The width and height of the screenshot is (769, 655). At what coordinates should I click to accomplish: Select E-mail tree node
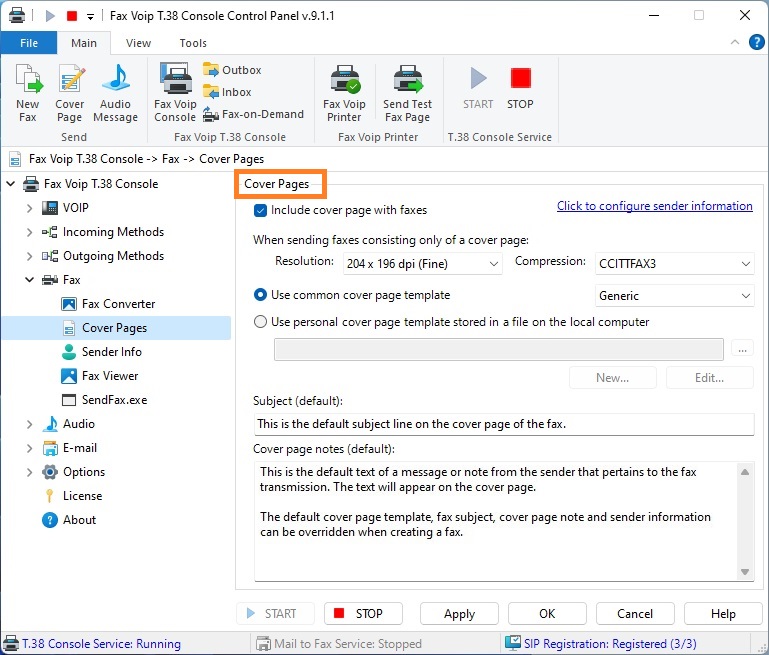click(x=80, y=448)
